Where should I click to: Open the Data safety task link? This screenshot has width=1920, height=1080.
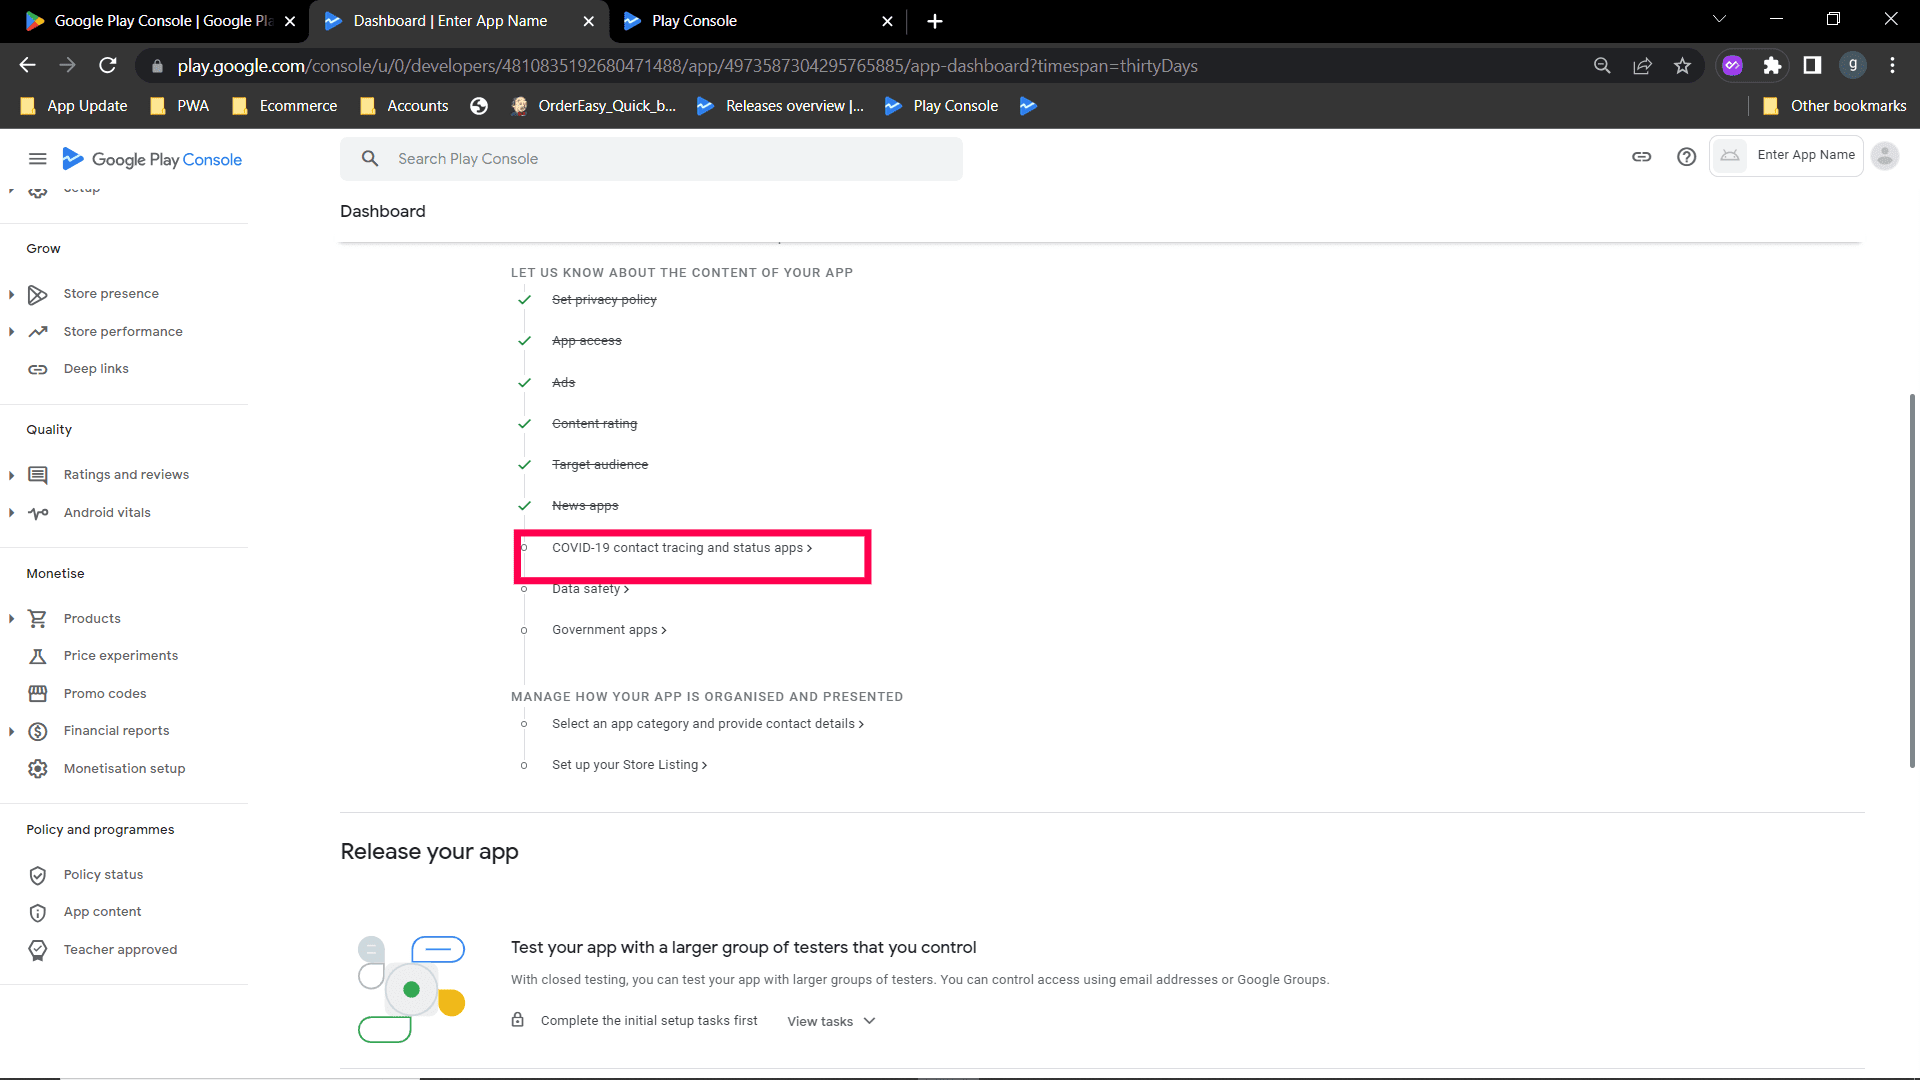tap(590, 589)
